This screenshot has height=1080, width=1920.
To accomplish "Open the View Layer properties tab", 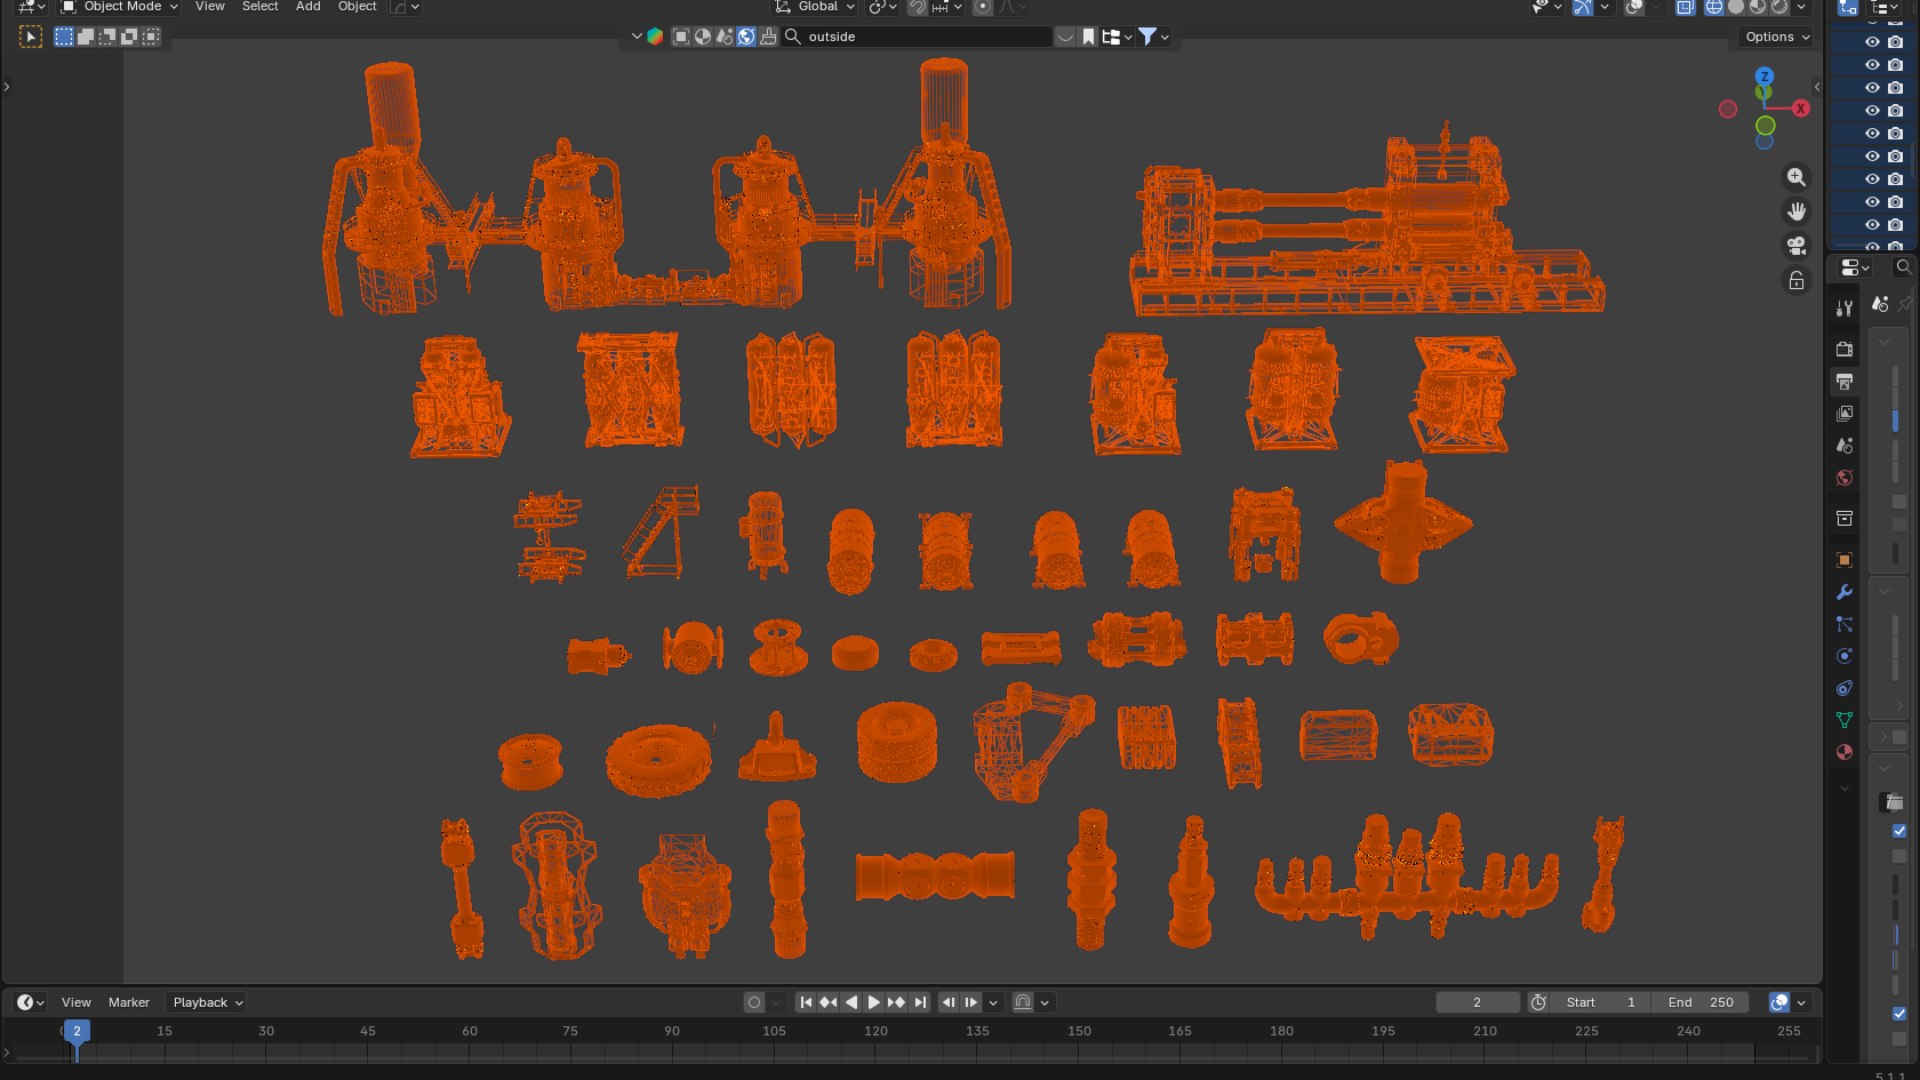I will coord(1844,413).
